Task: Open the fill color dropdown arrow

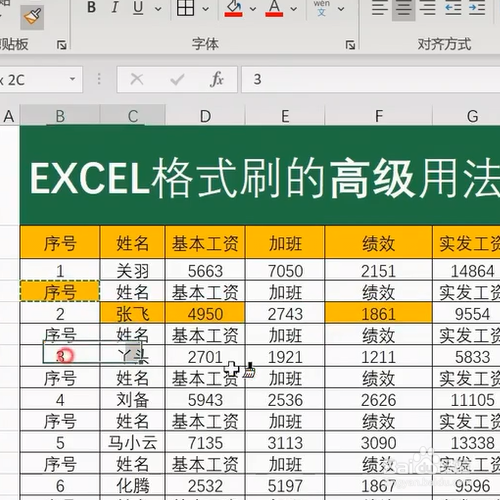Action: (253, 9)
